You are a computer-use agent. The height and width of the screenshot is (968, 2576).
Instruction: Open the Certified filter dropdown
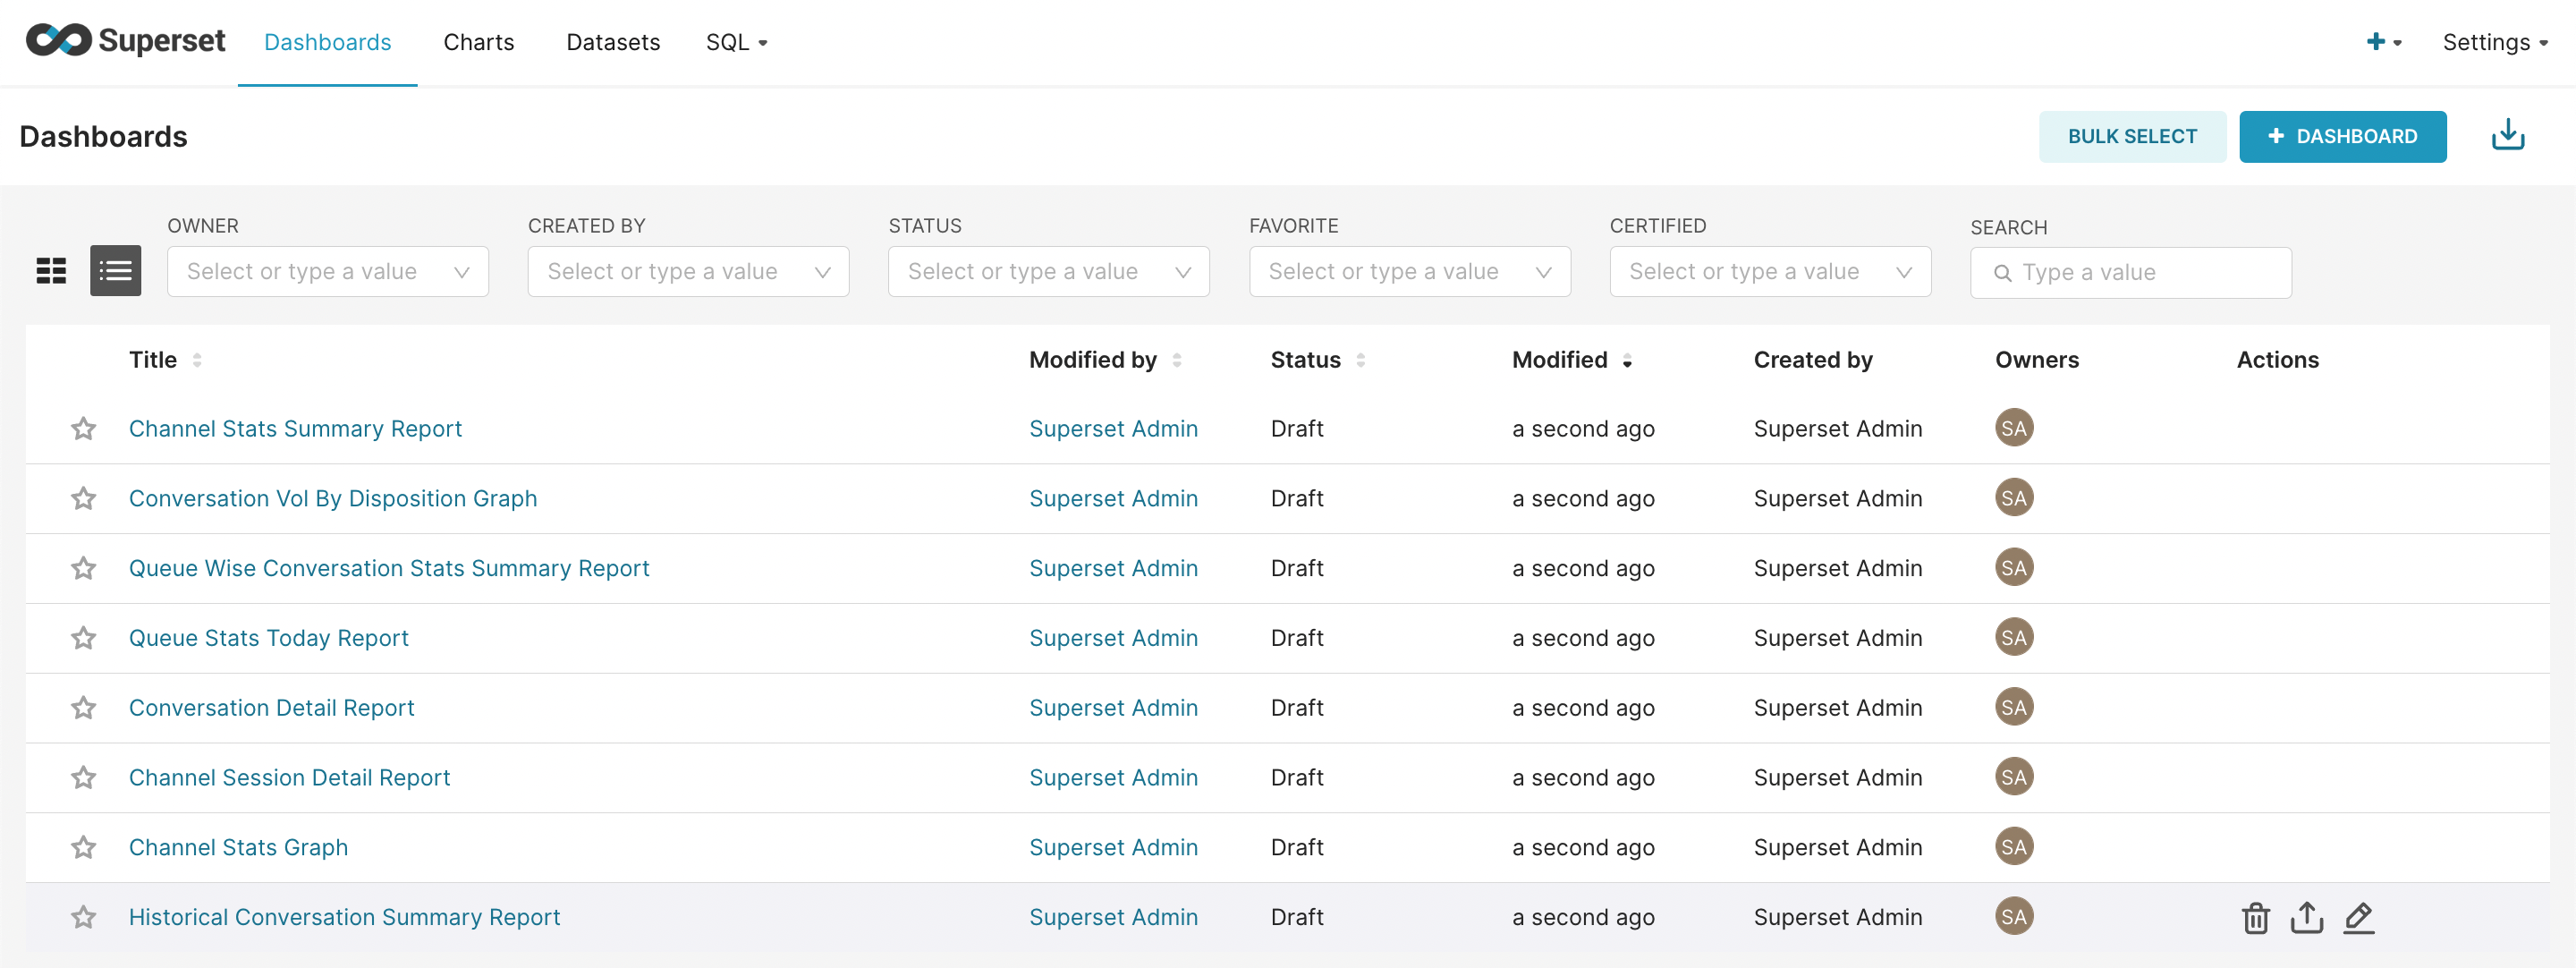point(1769,272)
